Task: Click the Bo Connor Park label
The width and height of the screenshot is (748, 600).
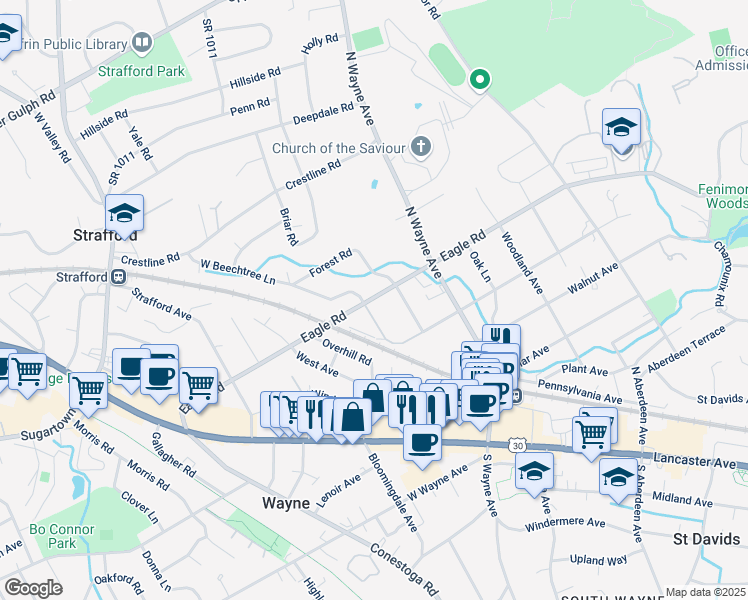Action: 62,536
